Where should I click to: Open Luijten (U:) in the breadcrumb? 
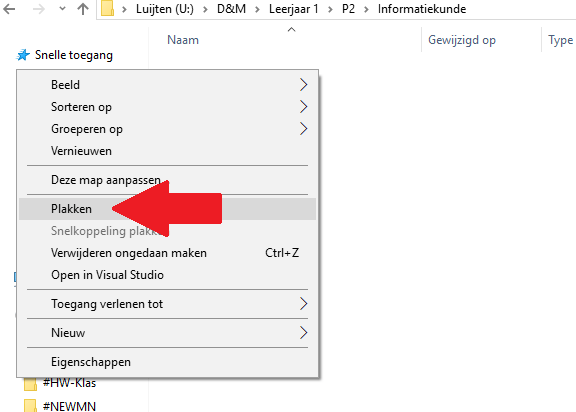click(x=165, y=9)
